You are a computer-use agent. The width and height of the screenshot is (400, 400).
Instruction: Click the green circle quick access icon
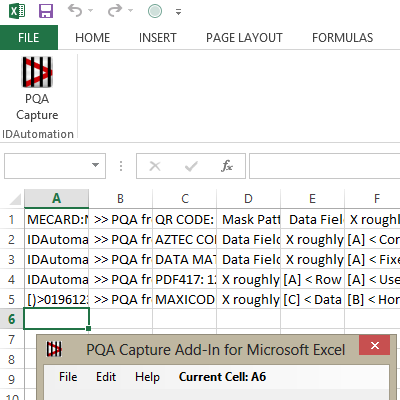(155, 11)
